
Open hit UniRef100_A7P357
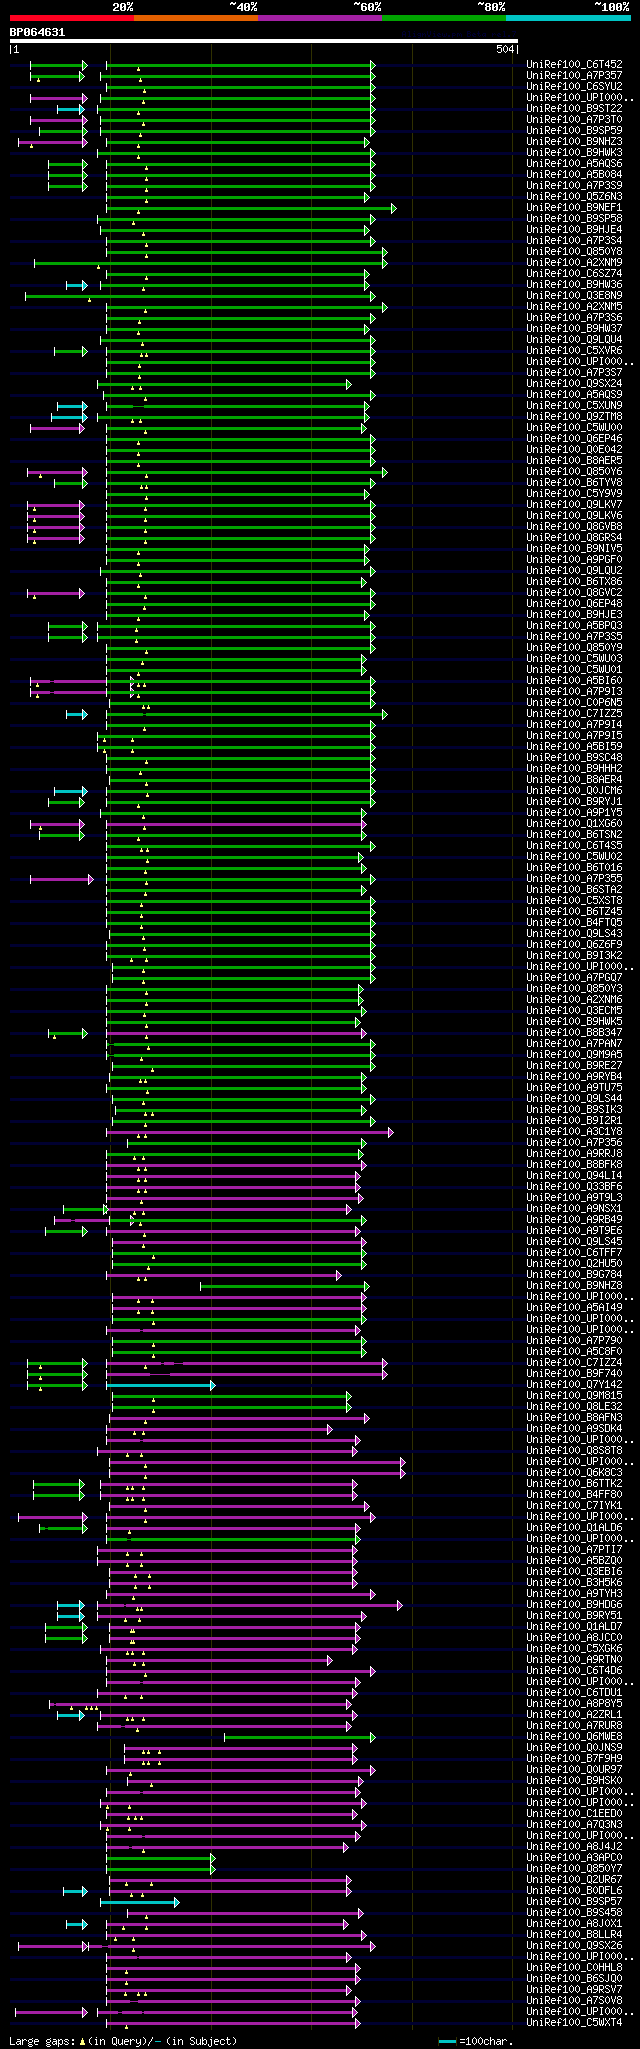point(574,76)
